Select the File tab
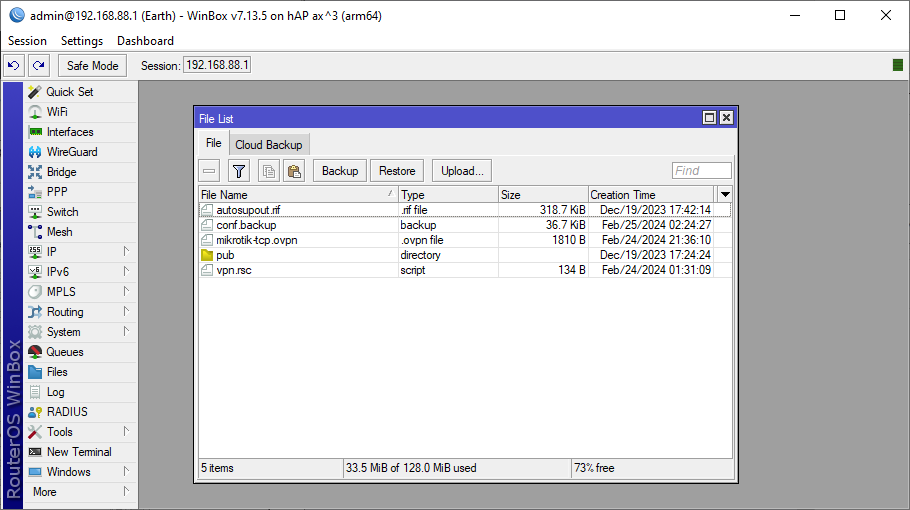The image size is (910, 510). tap(214, 143)
